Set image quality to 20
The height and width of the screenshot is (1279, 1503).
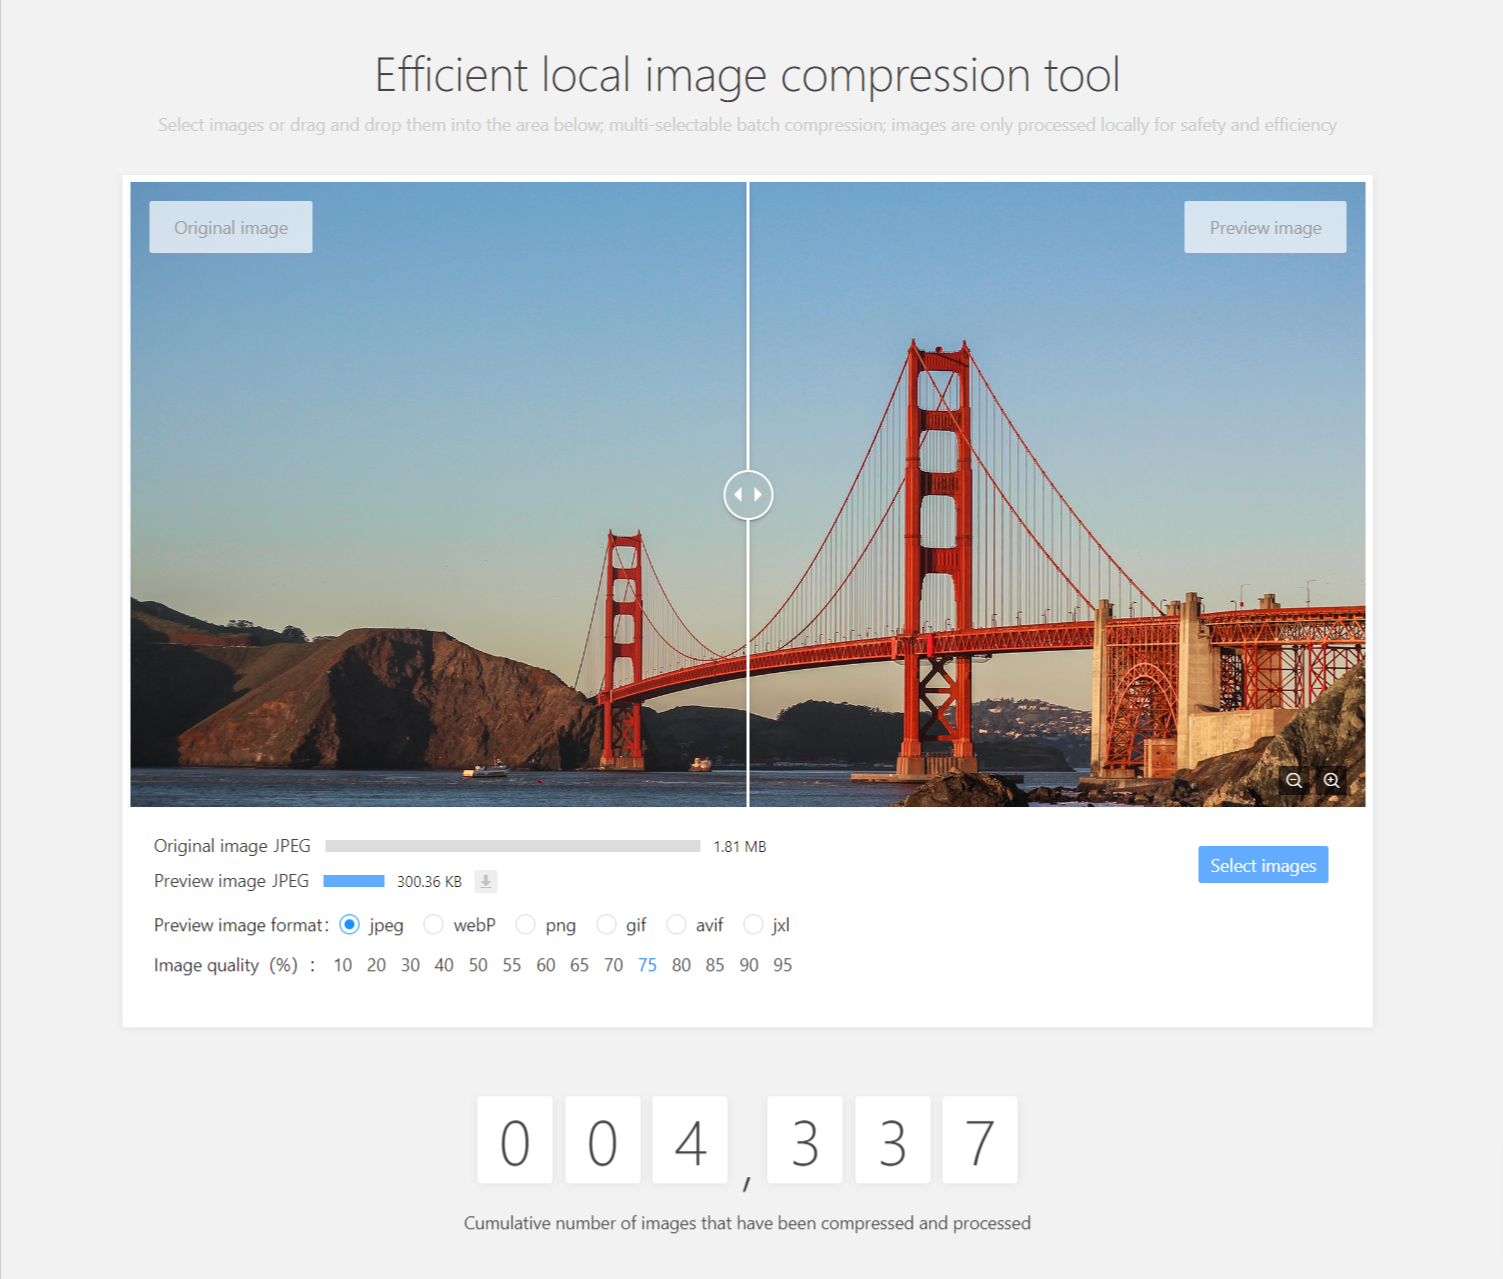(x=376, y=965)
